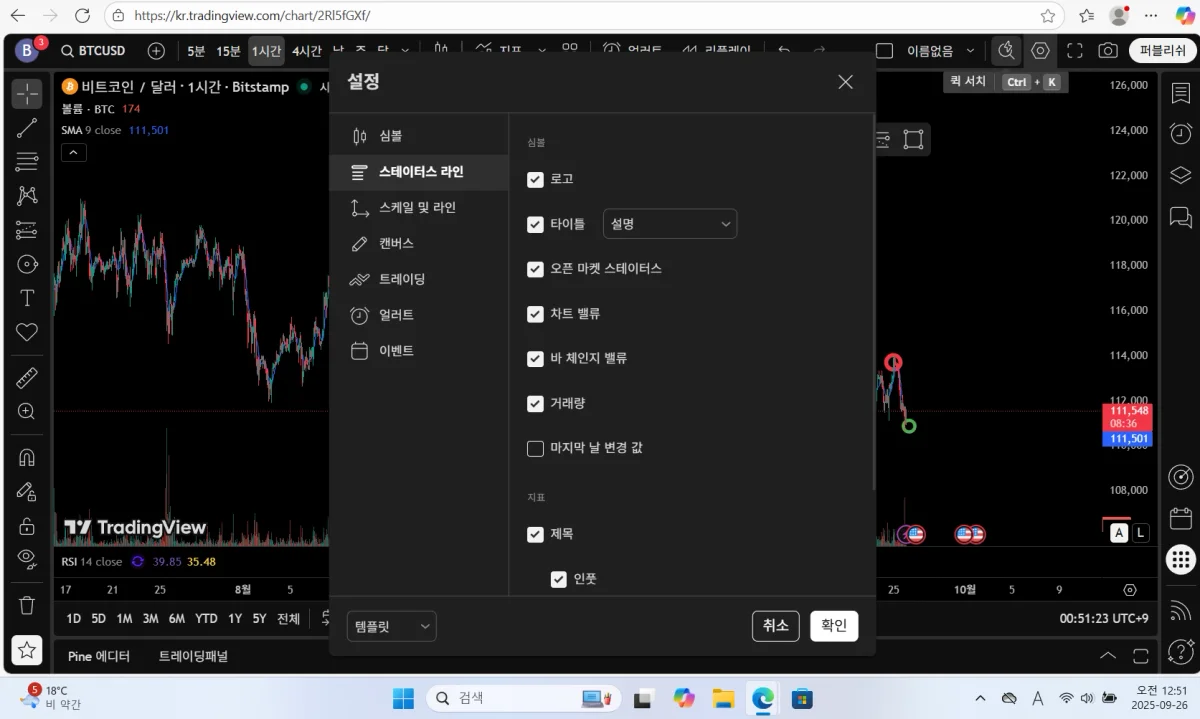Image resolution: width=1200 pixels, height=719 pixels.
Task: Lock all drawings using the padlock icon
Action: click(27, 525)
